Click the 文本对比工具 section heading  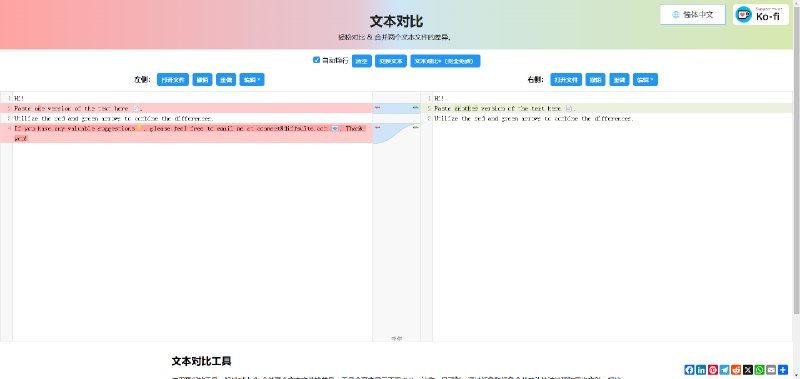[x=202, y=361]
